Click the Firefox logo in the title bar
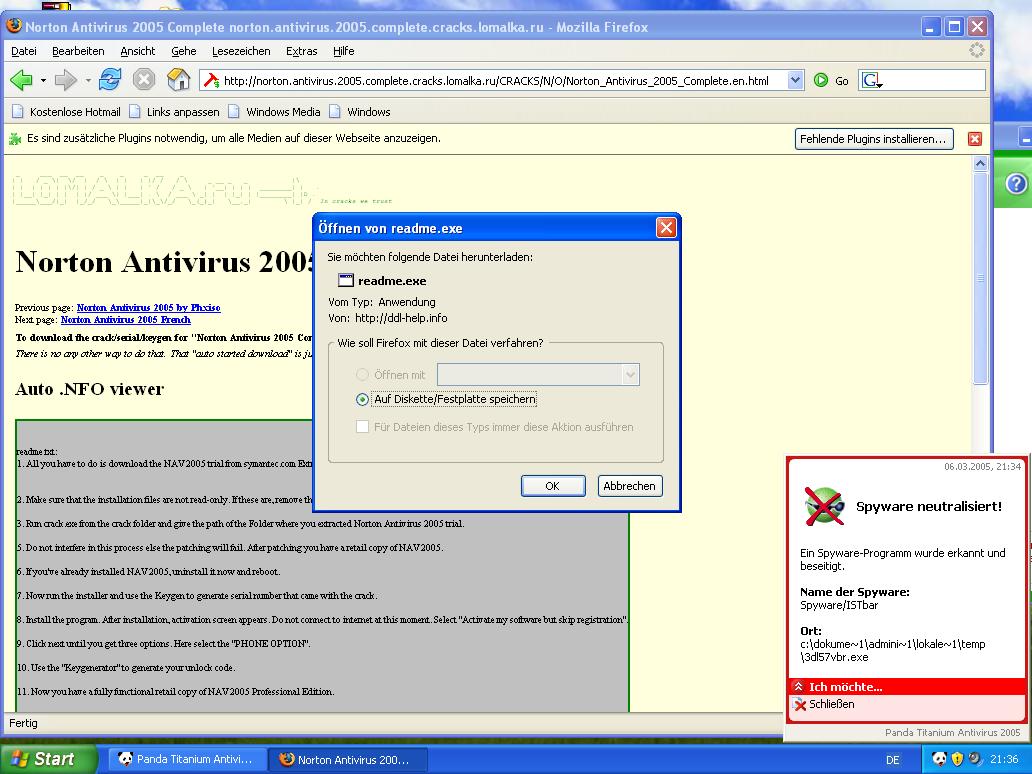 [x=14, y=26]
